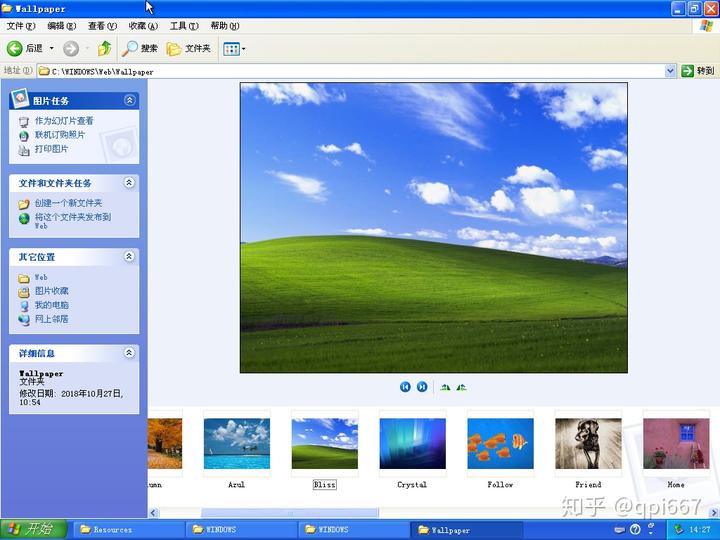Image resolution: width=720 pixels, height=540 pixels.
Task: Show next image in filmstrip
Action: (422, 387)
